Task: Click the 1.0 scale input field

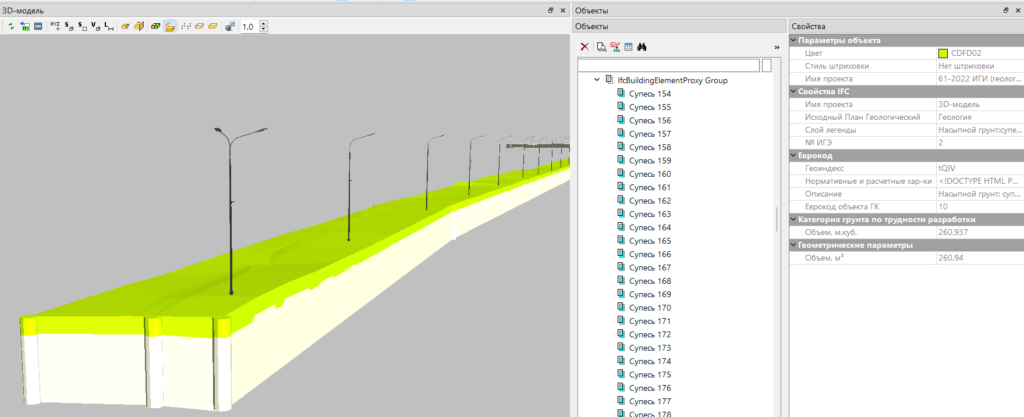Action: [x=249, y=27]
